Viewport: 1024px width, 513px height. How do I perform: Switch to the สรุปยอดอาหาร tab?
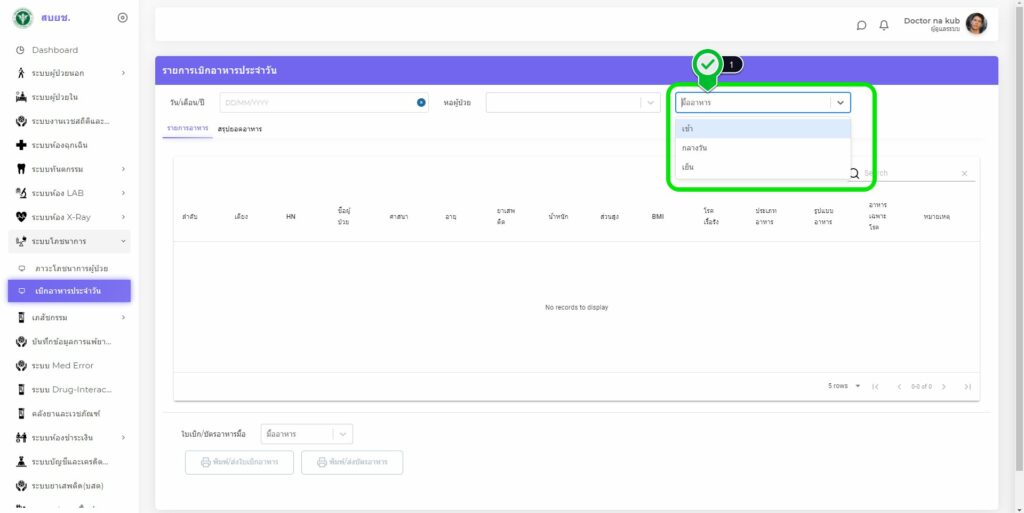(240, 129)
